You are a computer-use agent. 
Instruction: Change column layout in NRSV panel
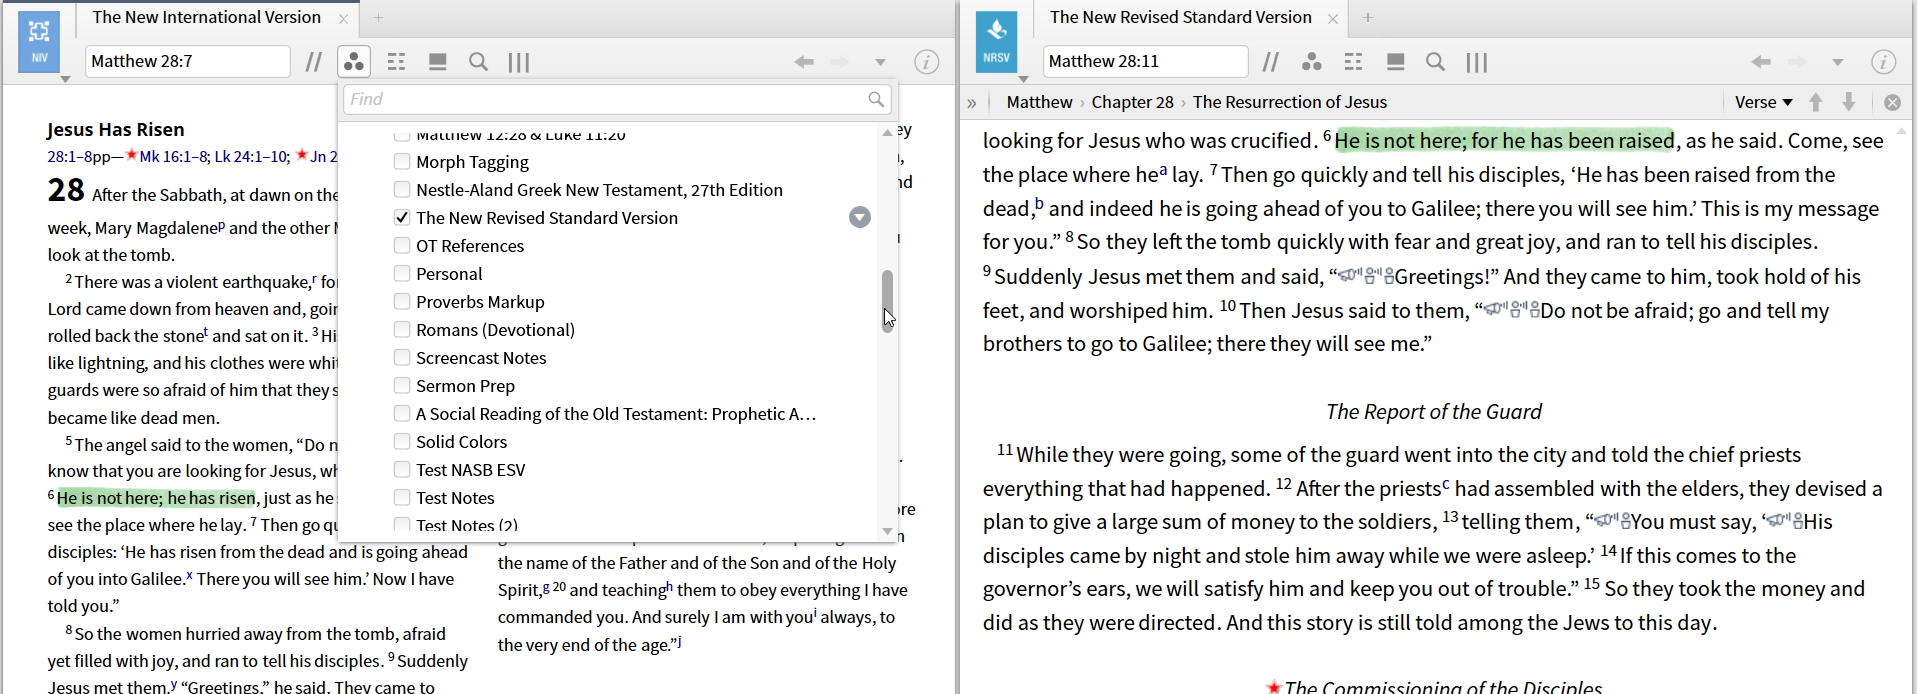click(x=1477, y=62)
